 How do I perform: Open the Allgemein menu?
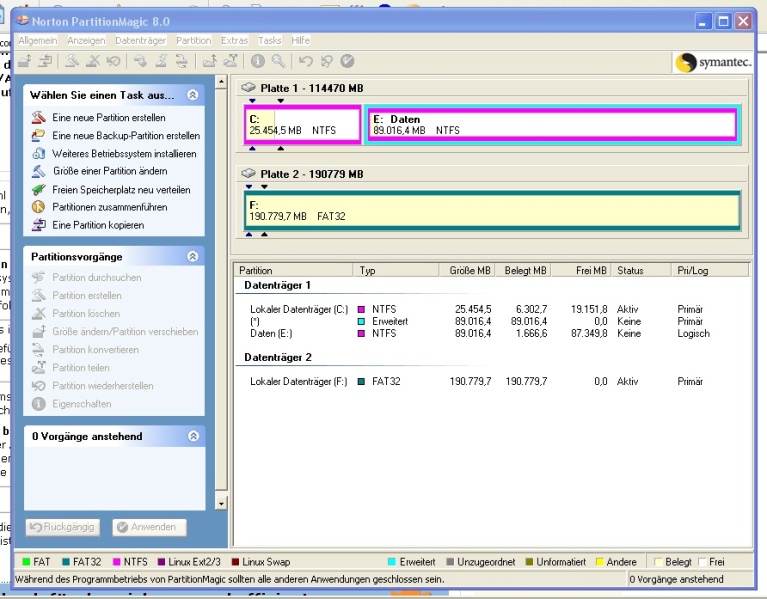pyautogui.click(x=38, y=41)
